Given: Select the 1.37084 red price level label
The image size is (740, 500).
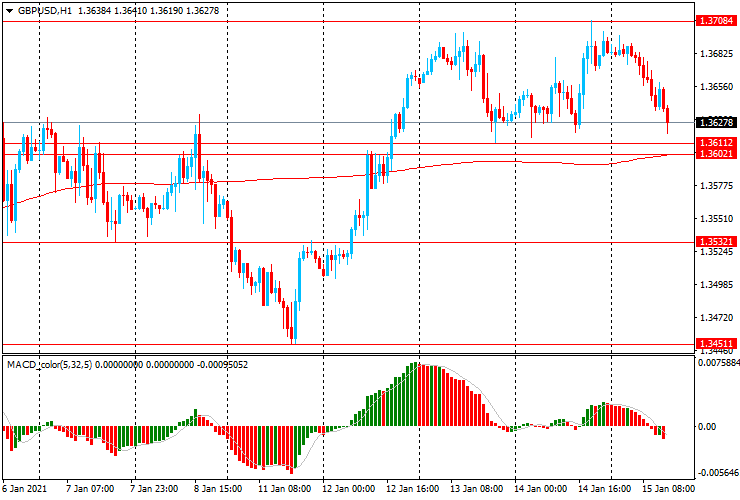Looking at the screenshot, I should click(717, 20).
